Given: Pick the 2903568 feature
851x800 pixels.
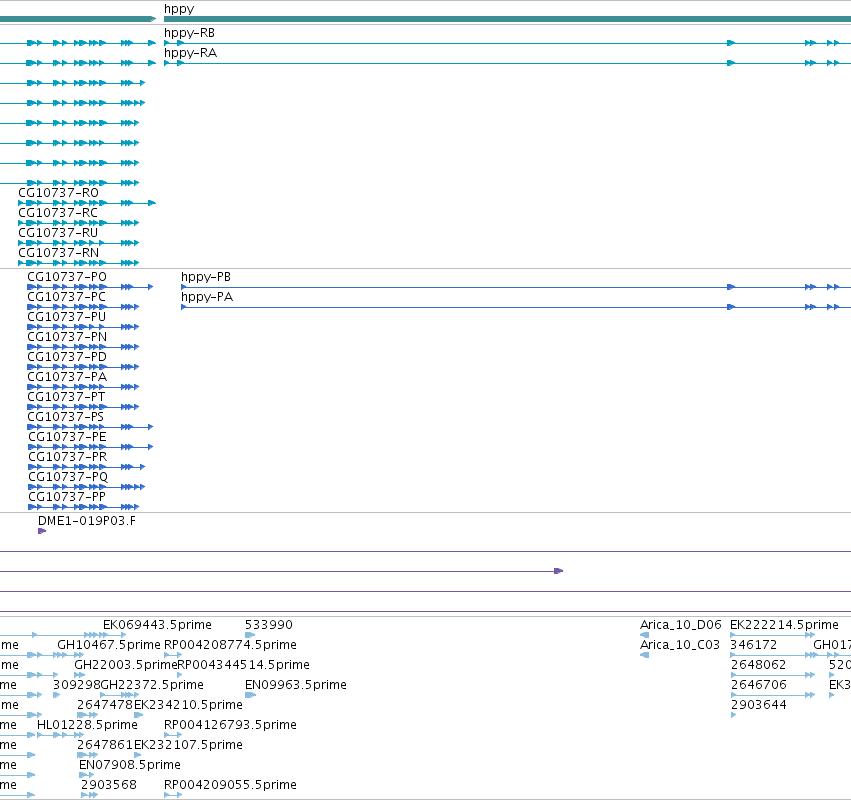Looking at the screenshot, I should 109,785.
